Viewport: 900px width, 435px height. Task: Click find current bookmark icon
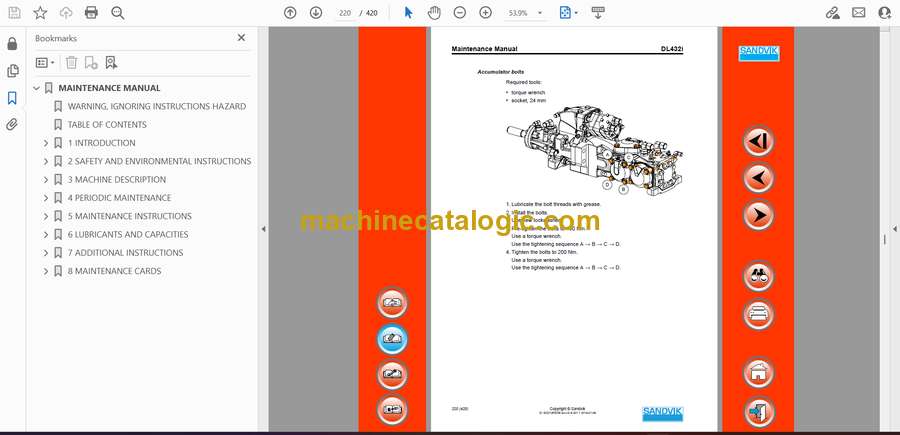pyautogui.click(x=111, y=63)
